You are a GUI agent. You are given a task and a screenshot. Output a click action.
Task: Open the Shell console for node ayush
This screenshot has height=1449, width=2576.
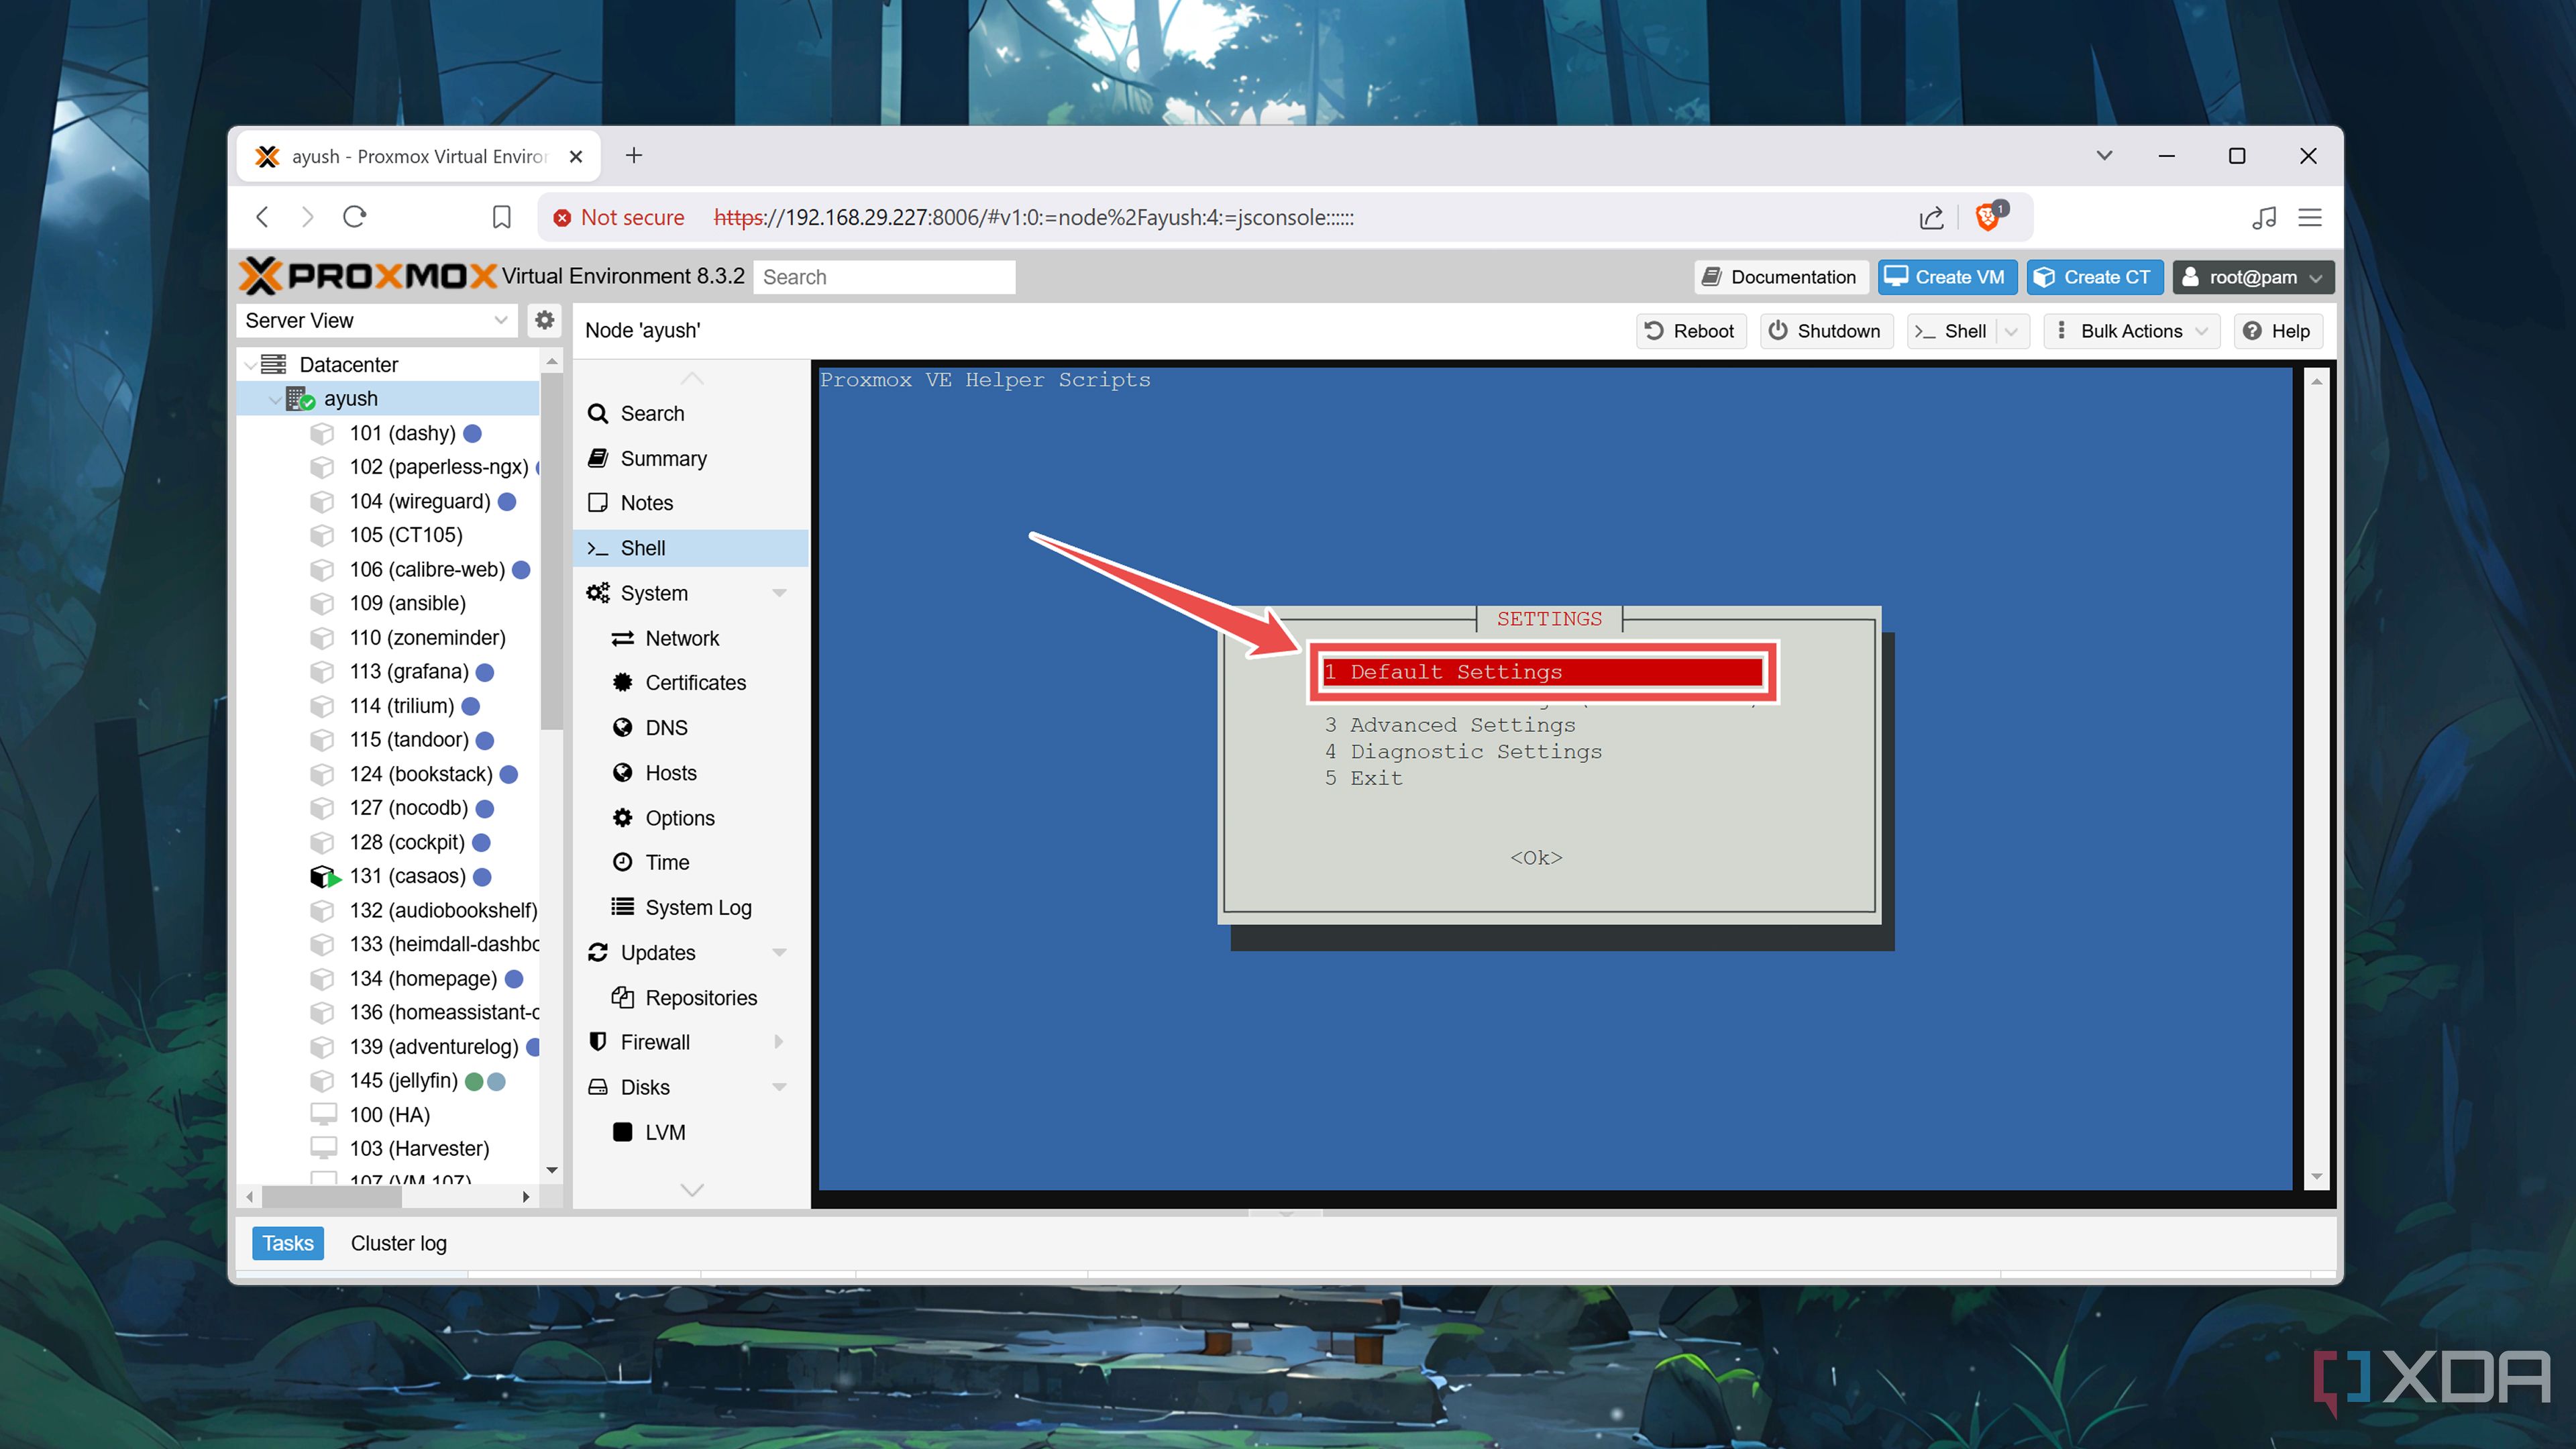(x=642, y=547)
